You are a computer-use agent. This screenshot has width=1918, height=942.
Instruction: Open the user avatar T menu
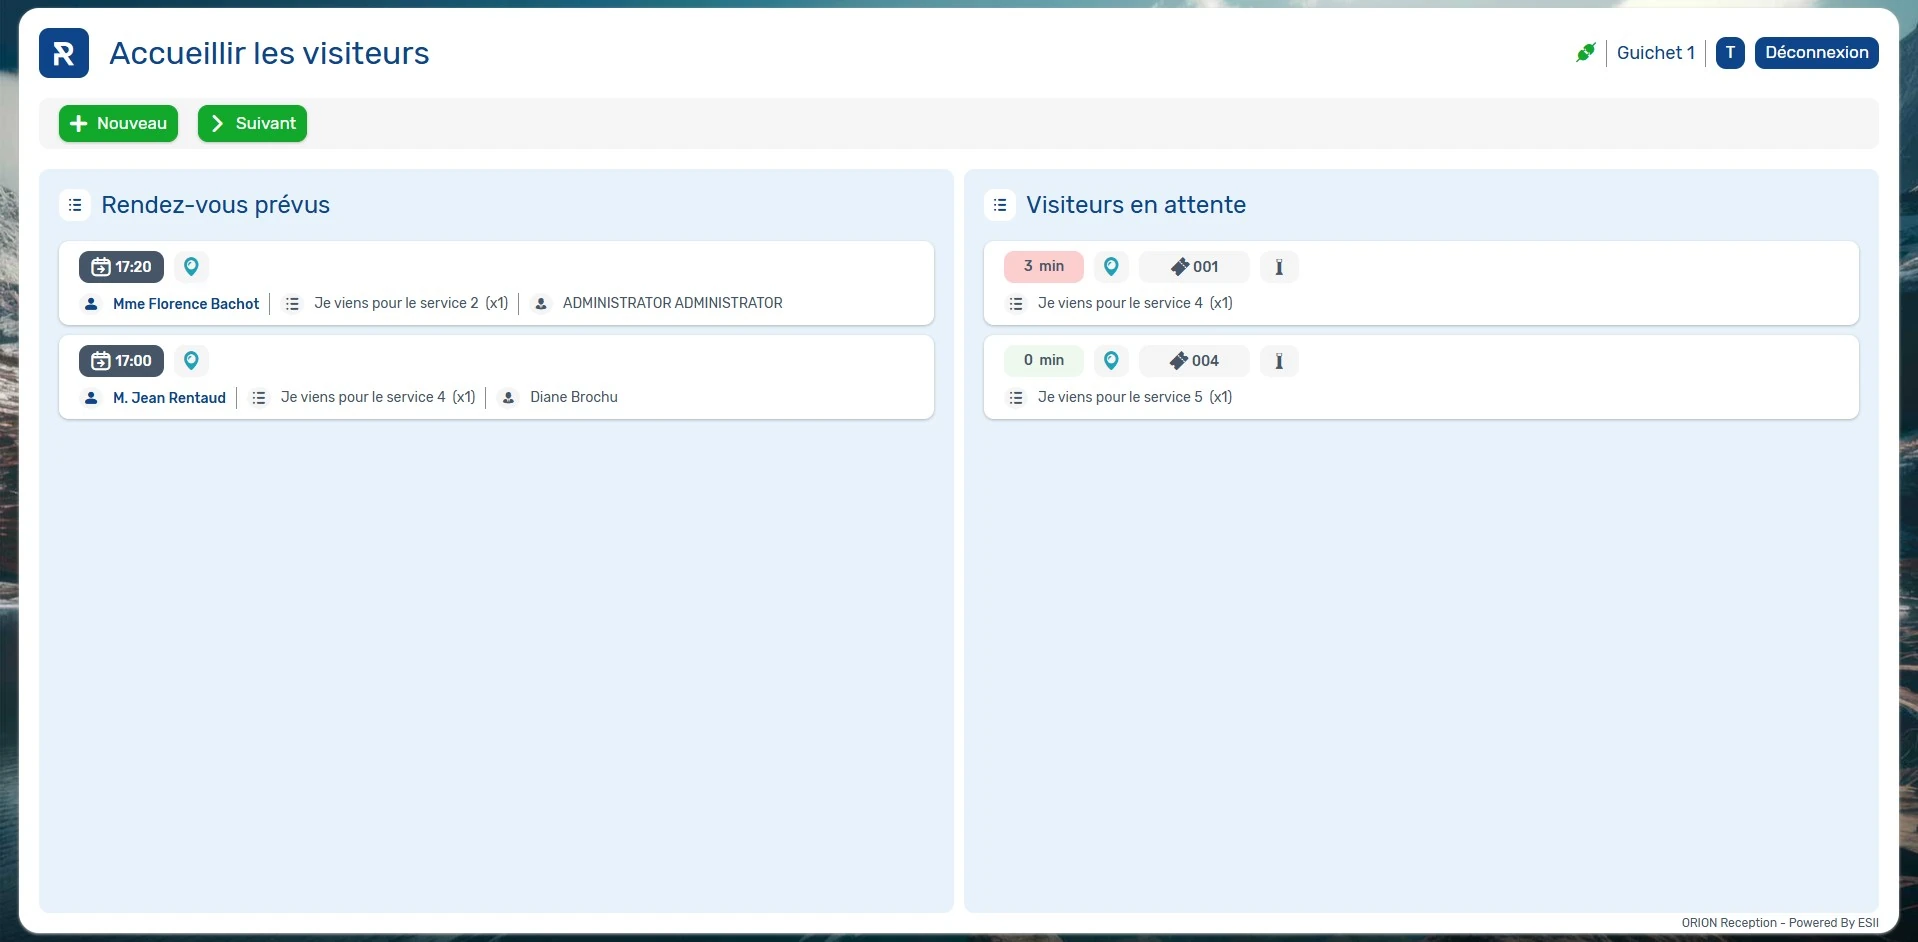pos(1730,53)
